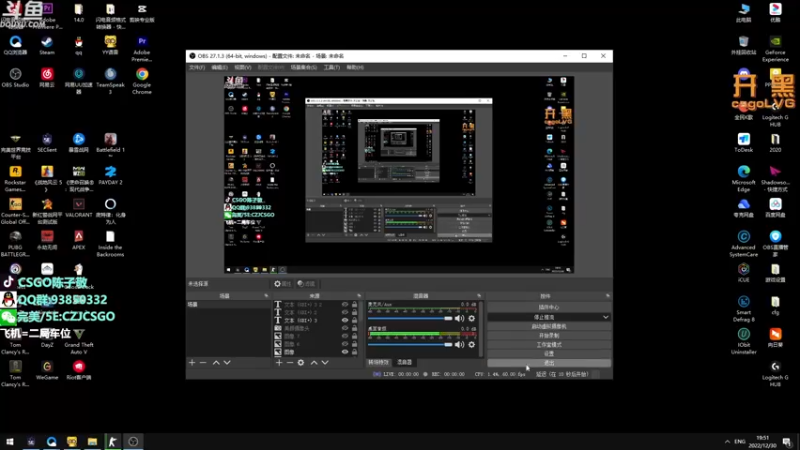Add a new scene with plus icon
The image size is (800, 450).
tap(192, 362)
